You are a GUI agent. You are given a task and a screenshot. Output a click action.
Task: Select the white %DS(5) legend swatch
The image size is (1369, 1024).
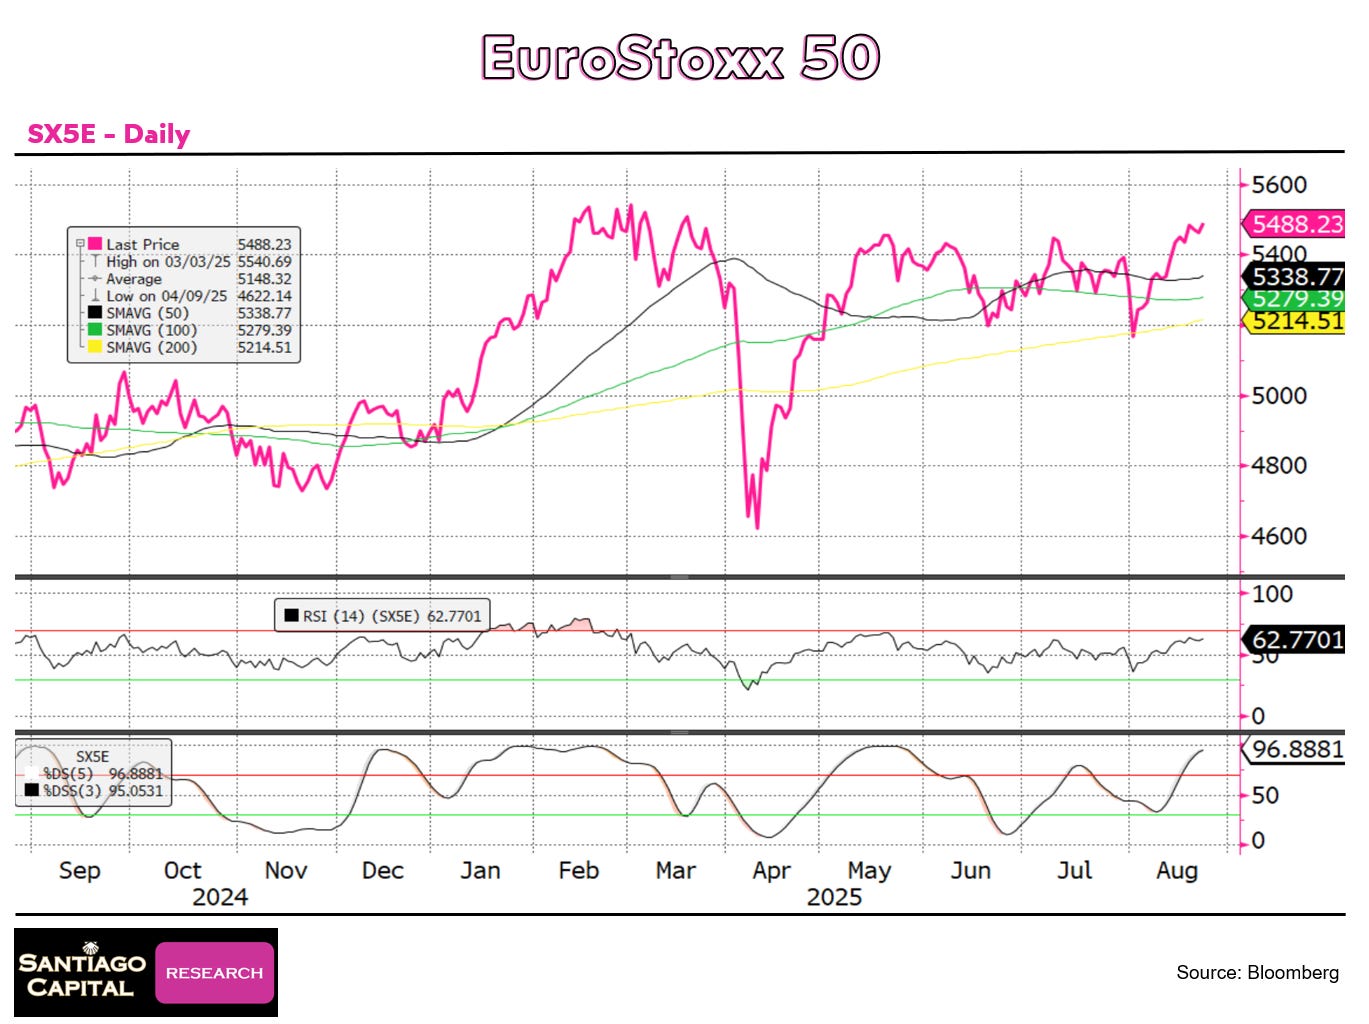[32, 773]
